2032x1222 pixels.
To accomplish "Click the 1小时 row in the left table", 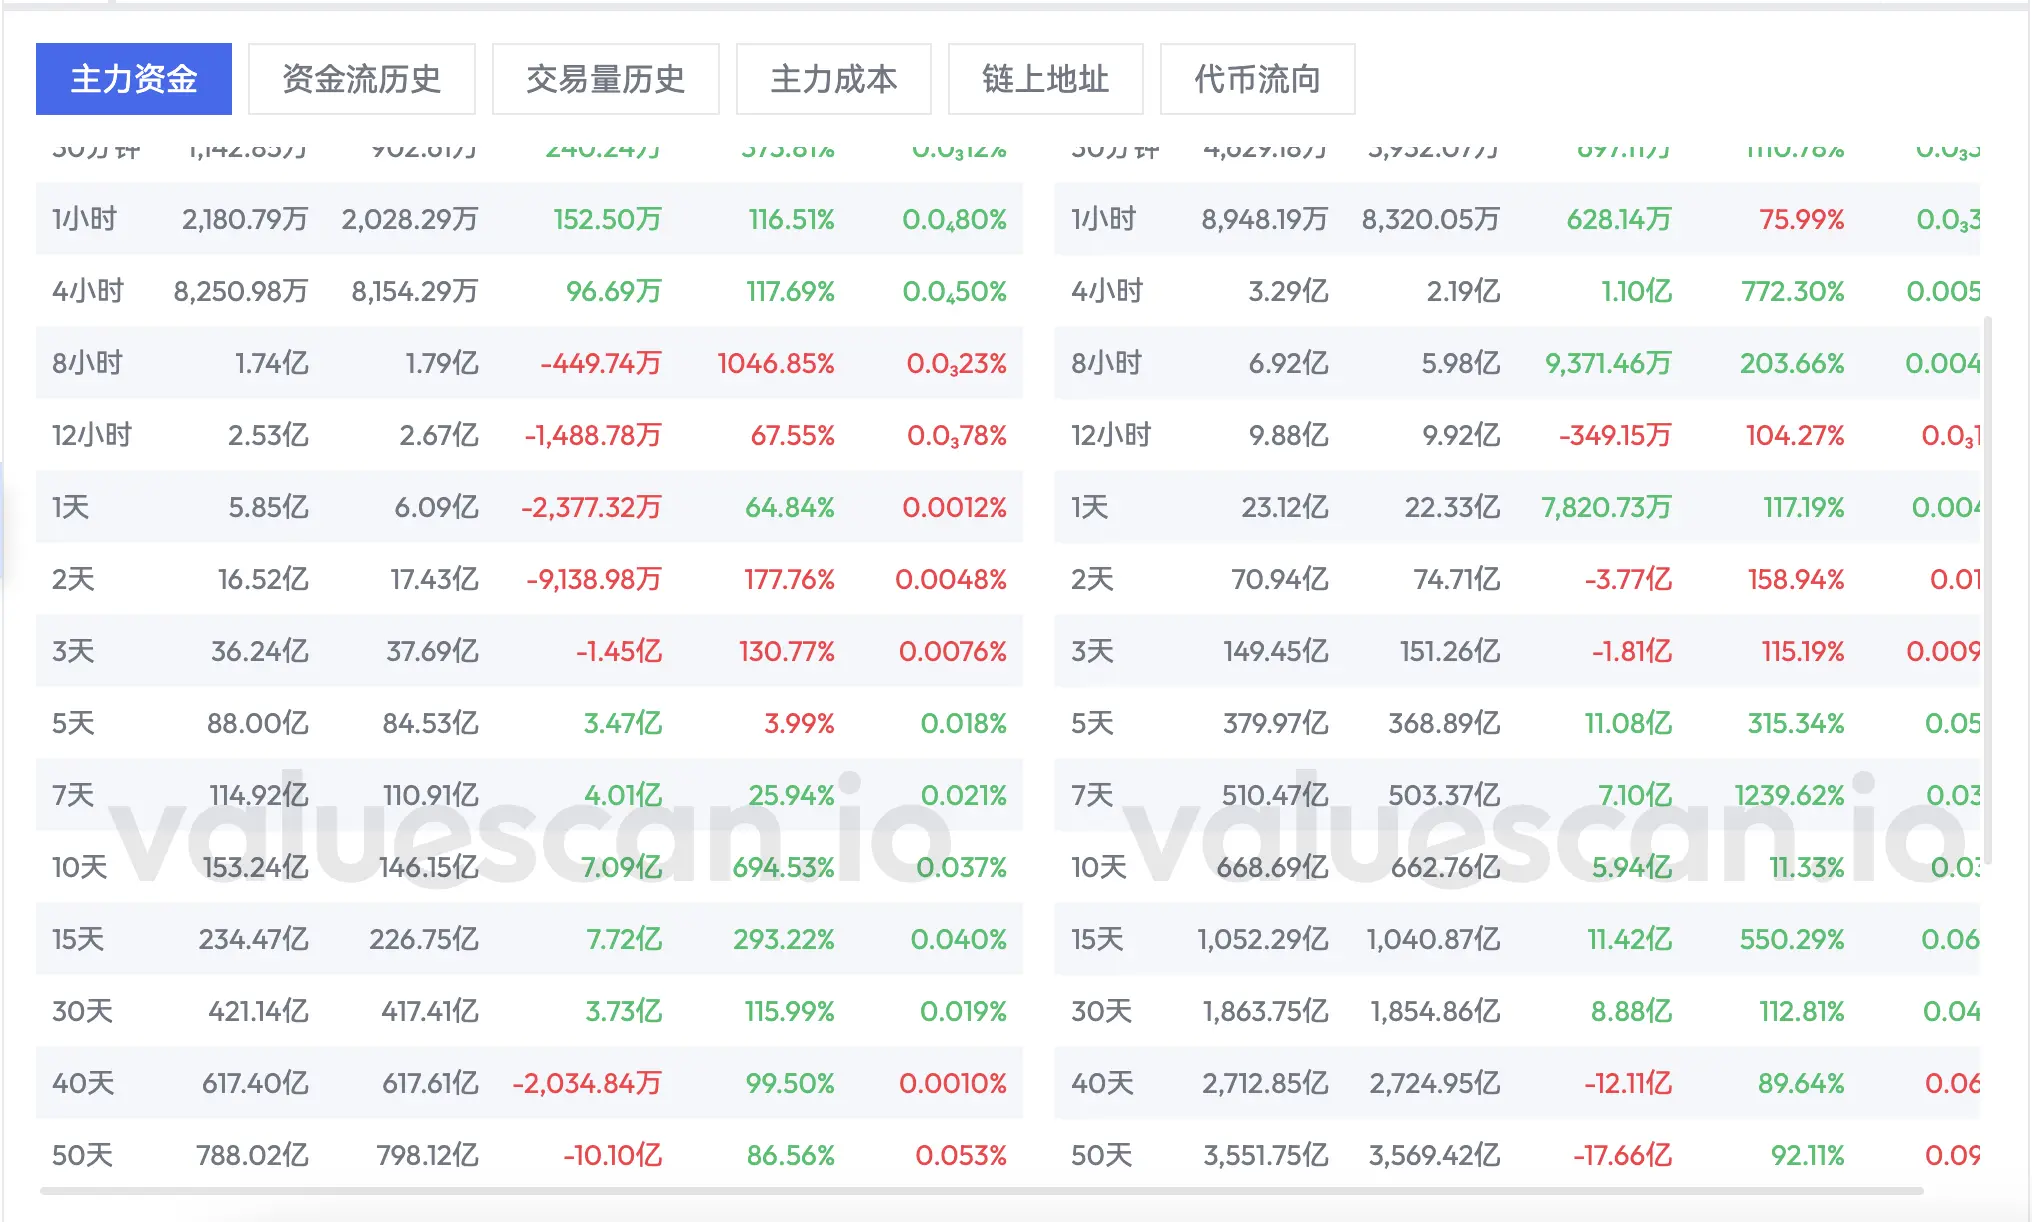I will coord(85,219).
